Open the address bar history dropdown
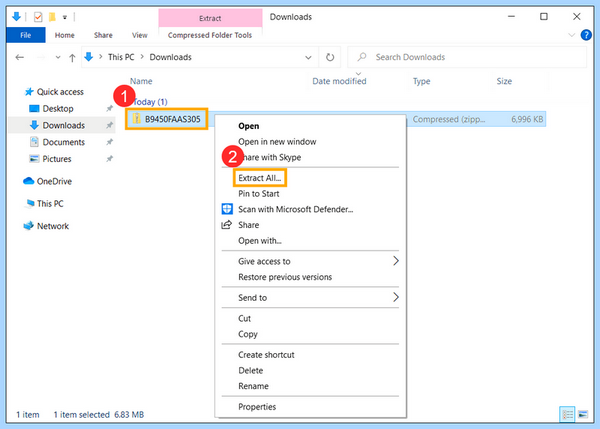This screenshot has width=600, height=429. click(308, 57)
